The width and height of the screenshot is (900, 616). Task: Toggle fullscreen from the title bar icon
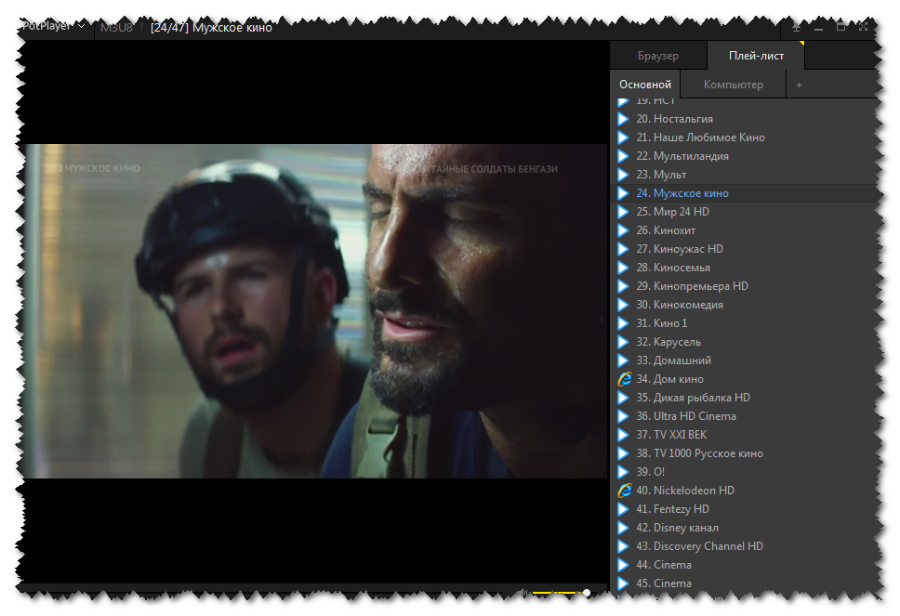pyautogui.click(x=863, y=27)
